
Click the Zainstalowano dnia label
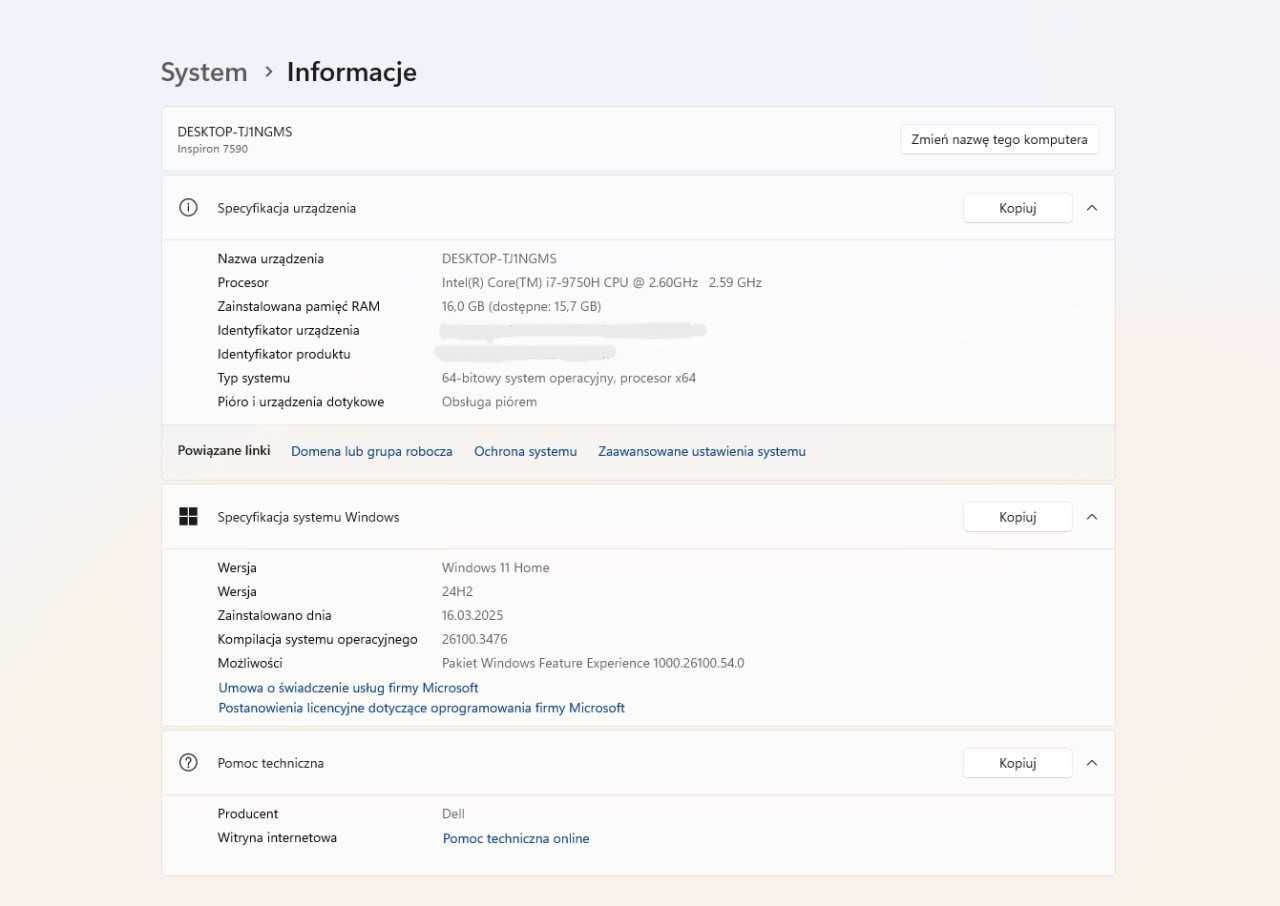pyautogui.click(x=275, y=616)
